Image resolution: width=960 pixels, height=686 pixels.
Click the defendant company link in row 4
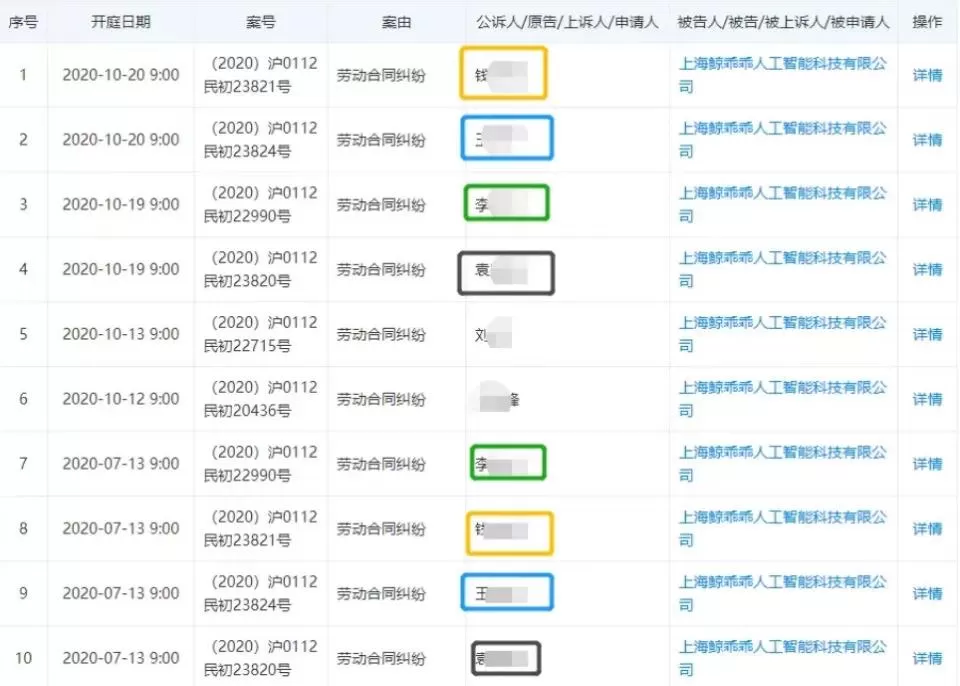782,269
